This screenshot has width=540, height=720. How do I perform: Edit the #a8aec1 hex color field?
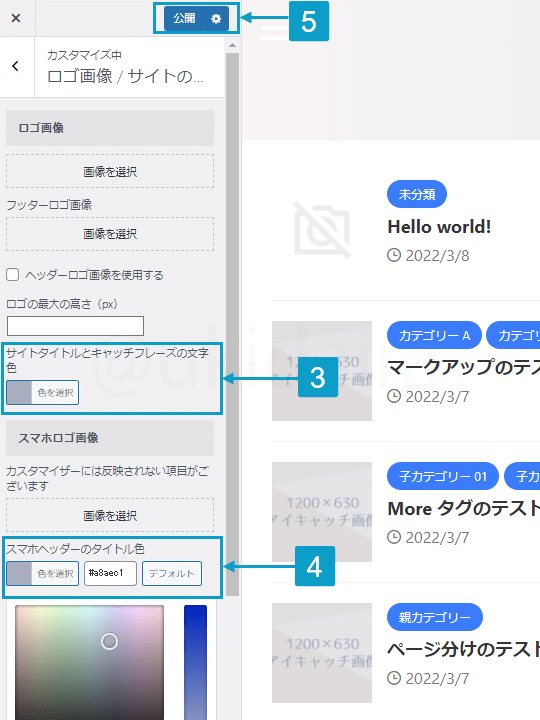click(110, 573)
